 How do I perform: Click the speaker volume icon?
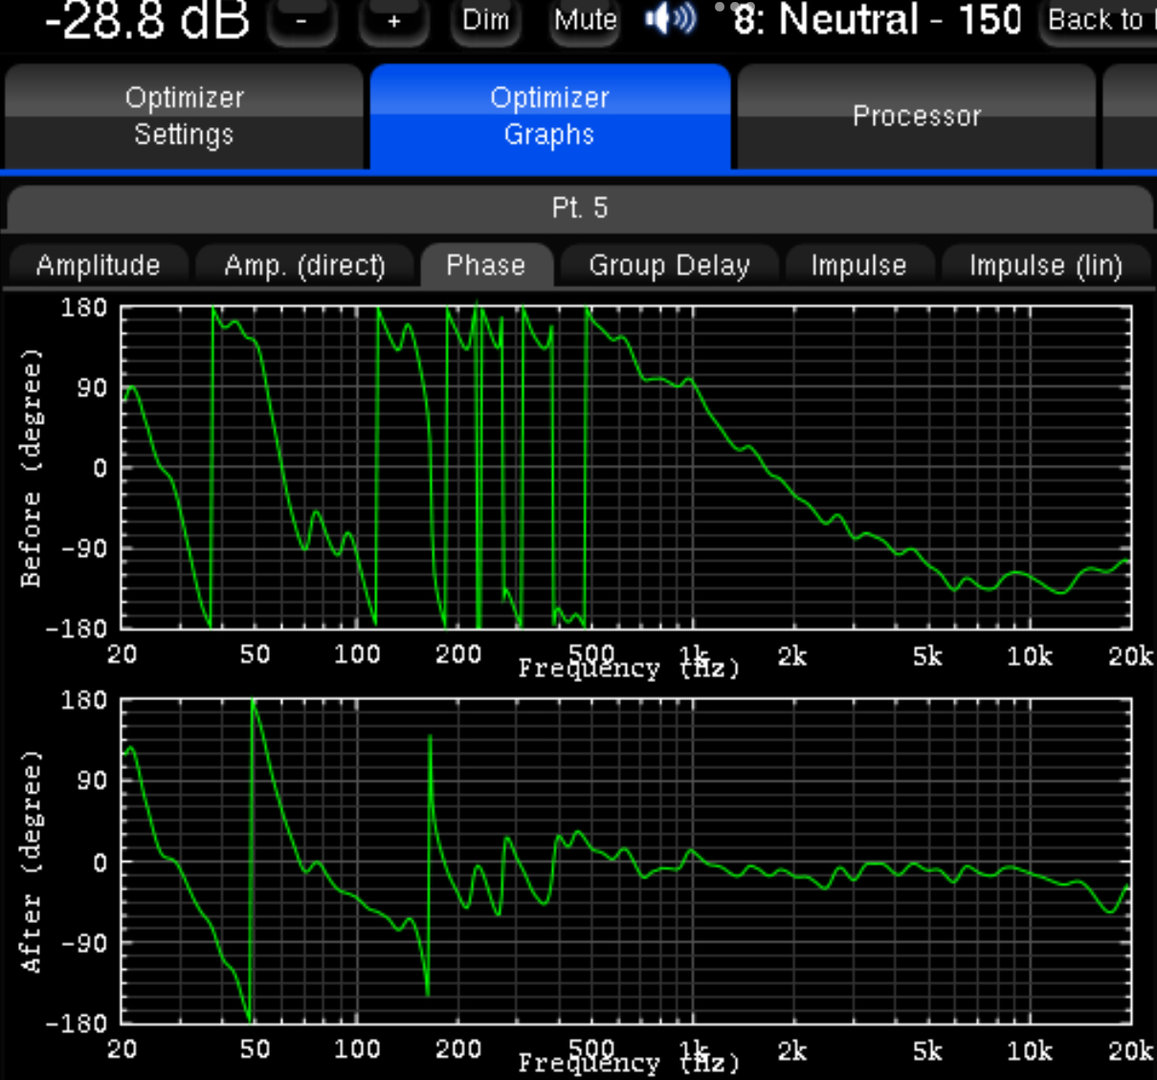(x=670, y=20)
